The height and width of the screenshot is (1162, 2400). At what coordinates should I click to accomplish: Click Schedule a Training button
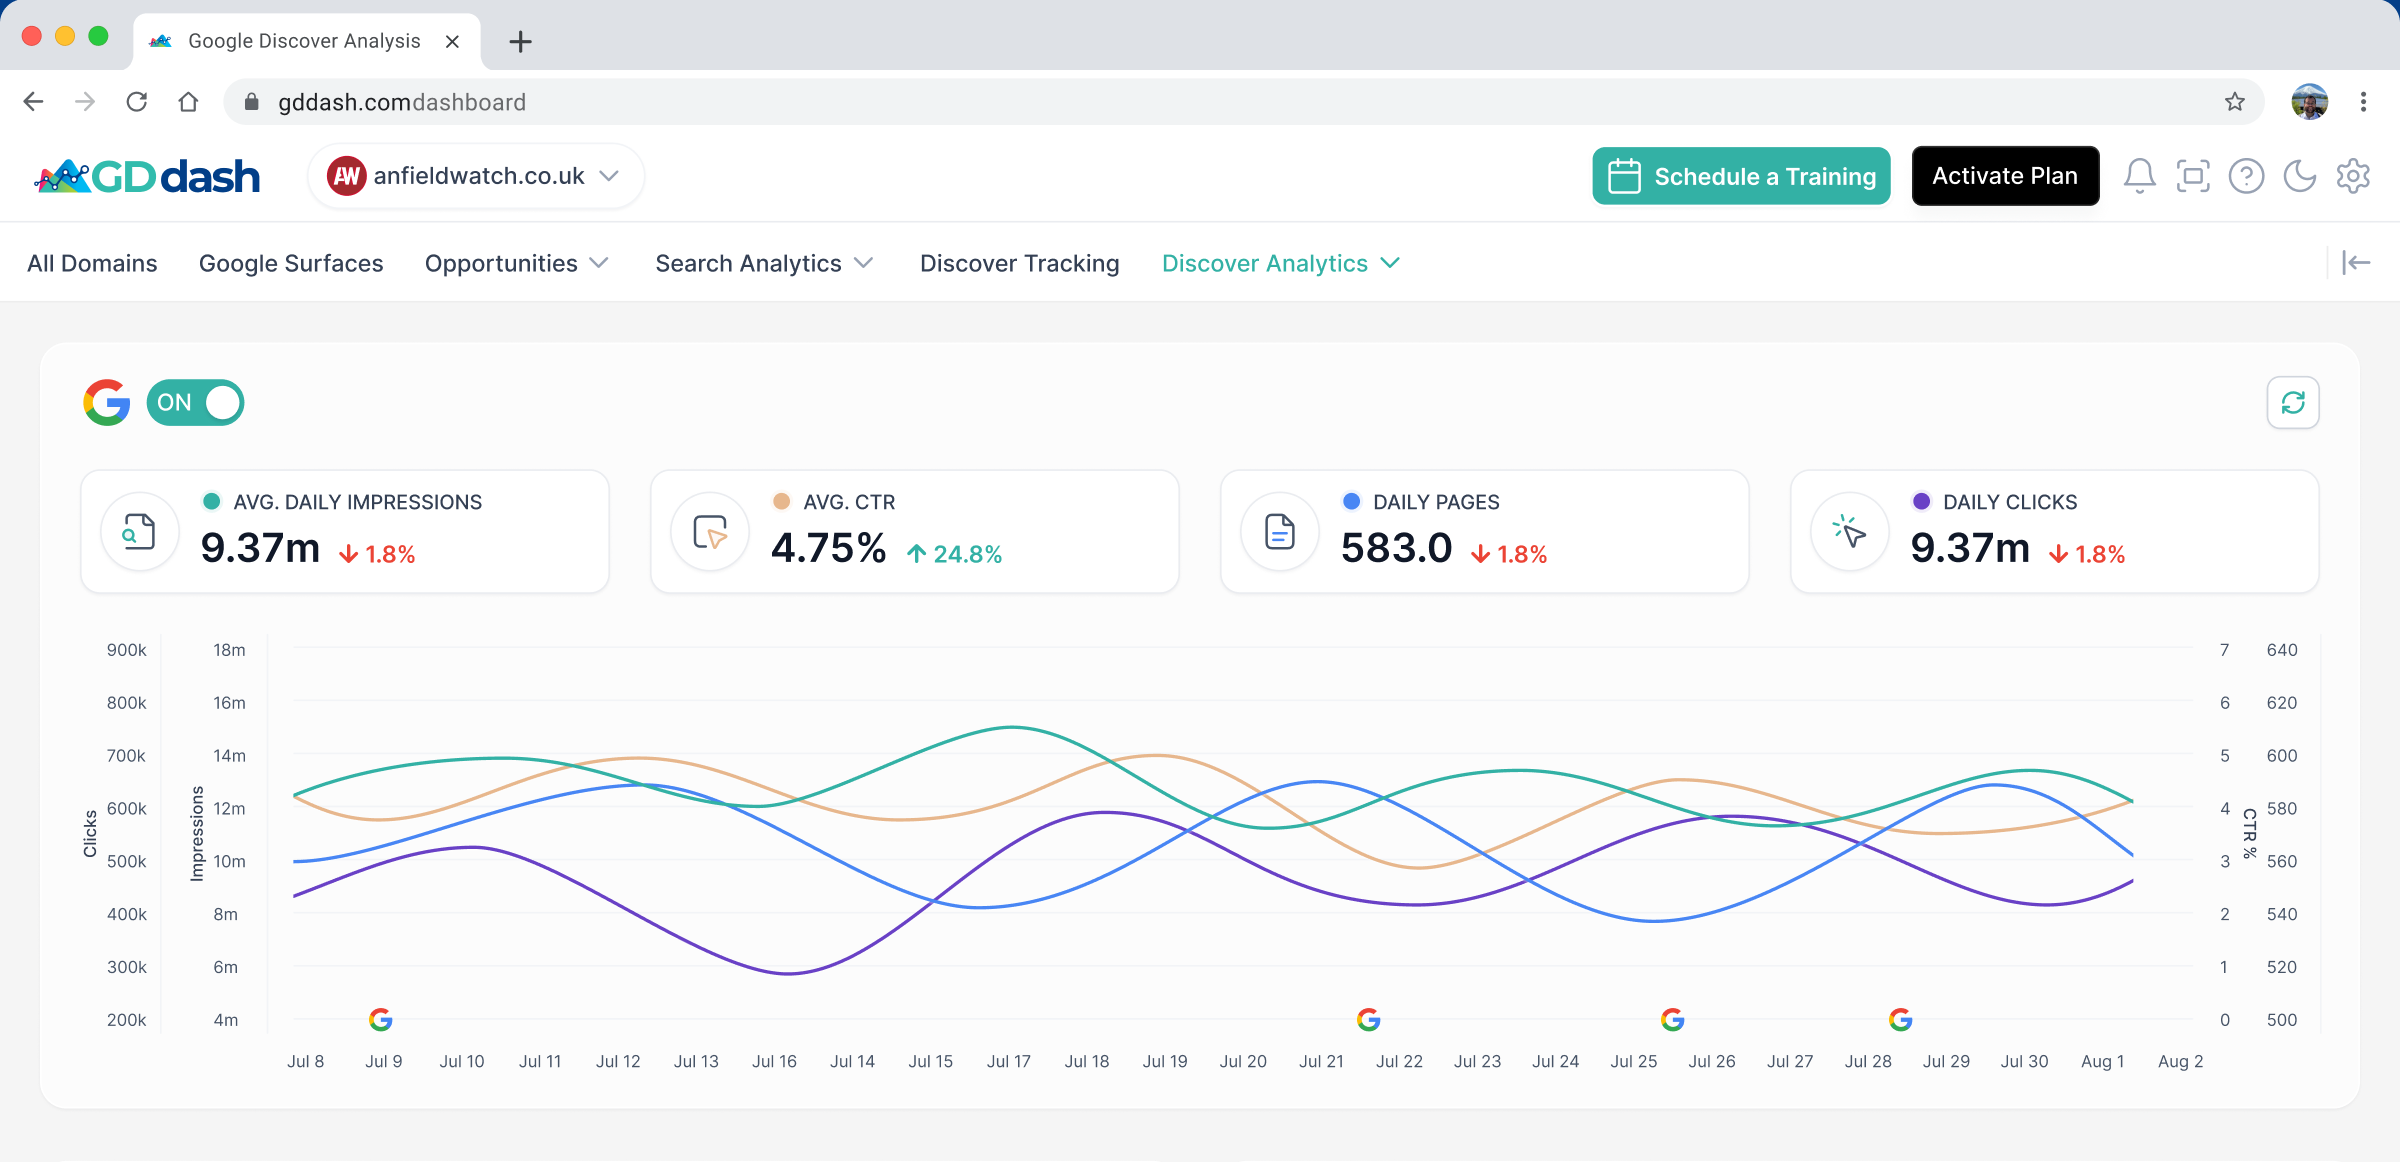tap(1741, 176)
